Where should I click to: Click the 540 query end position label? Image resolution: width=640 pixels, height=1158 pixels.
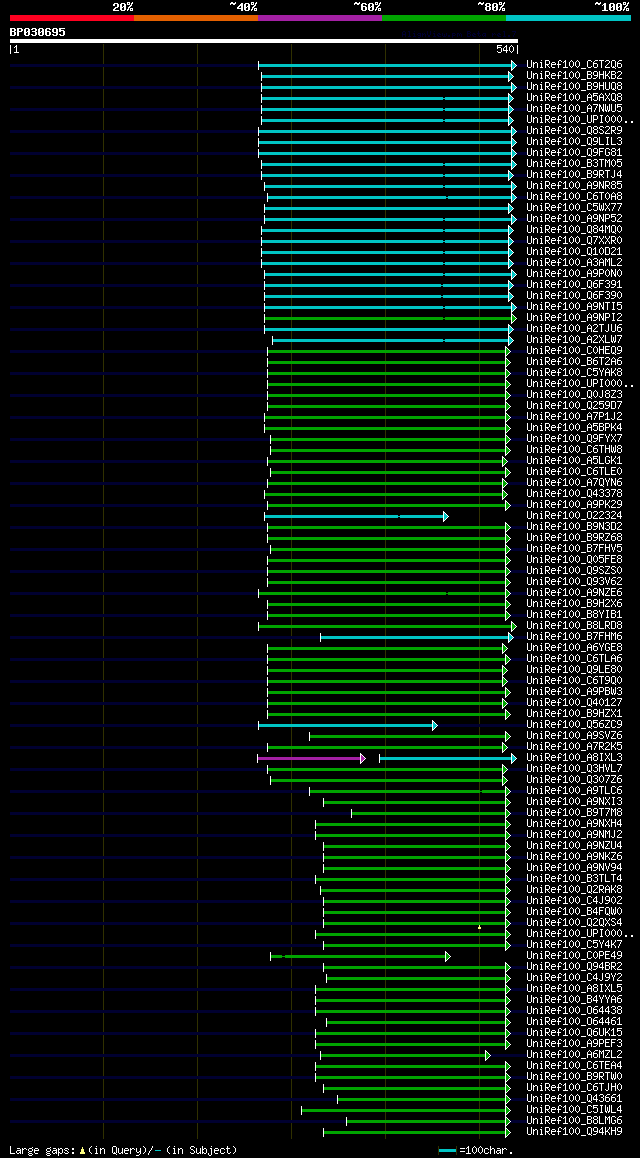tap(506, 49)
